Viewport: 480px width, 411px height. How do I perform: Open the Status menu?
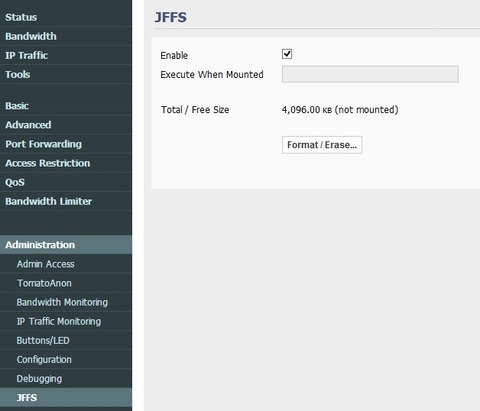tap(66, 17)
